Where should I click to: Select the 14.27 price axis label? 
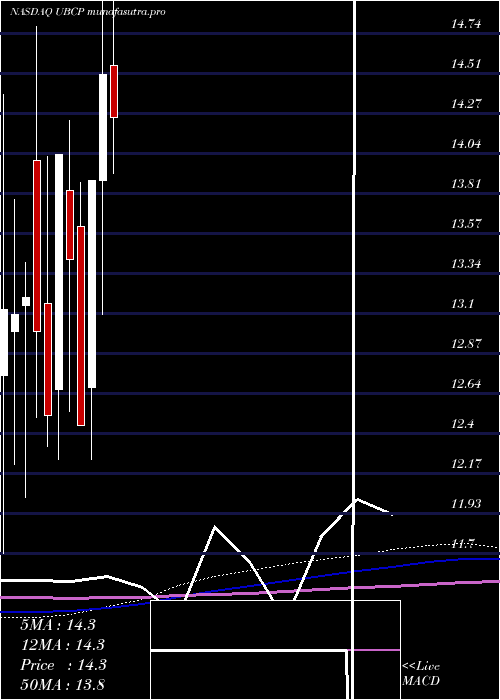466,104
